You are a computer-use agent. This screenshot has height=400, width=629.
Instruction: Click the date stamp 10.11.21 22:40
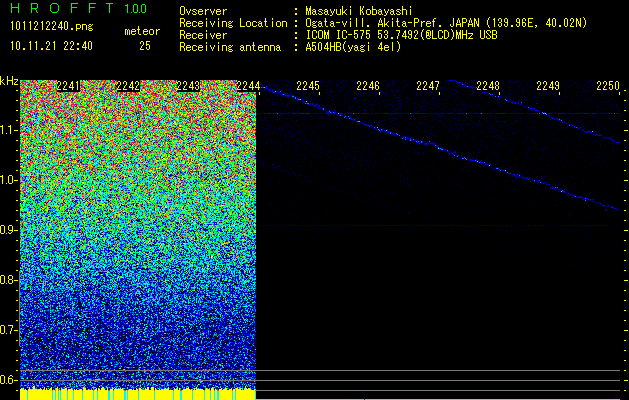51,46
